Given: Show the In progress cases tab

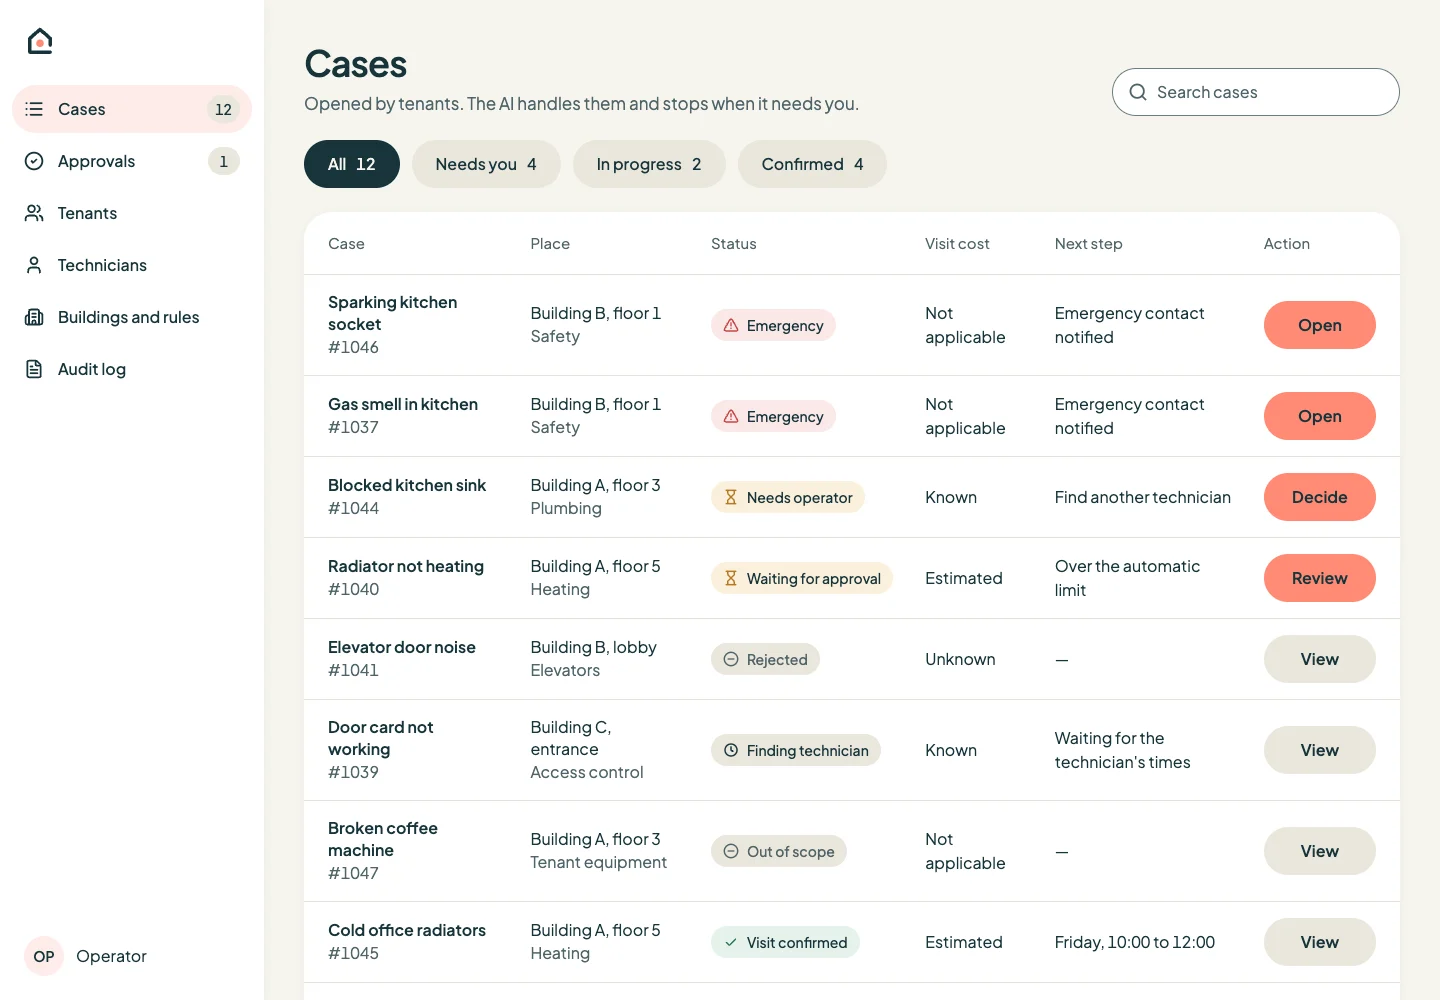Looking at the screenshot, I should [649, 164].
